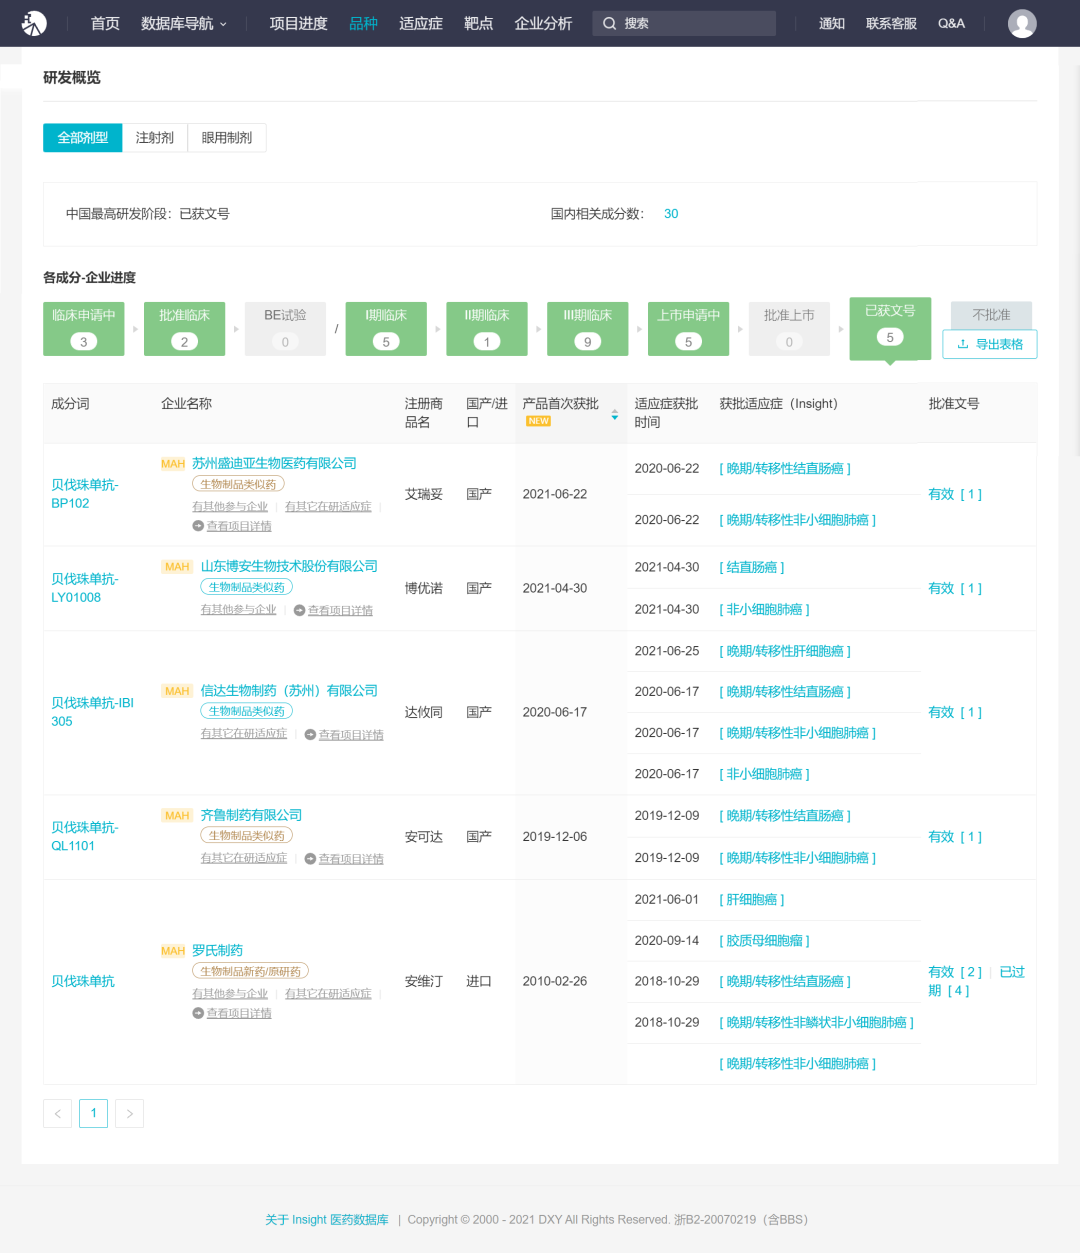Screen dimensions: 1080x1253
Task: Select I期临床 stage filter
Action: 386,329
